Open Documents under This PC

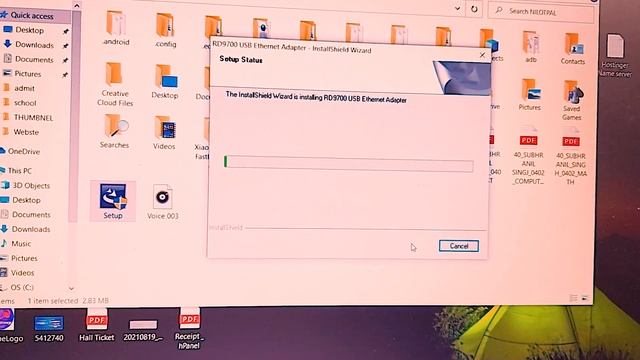click(x=31, y=215)
